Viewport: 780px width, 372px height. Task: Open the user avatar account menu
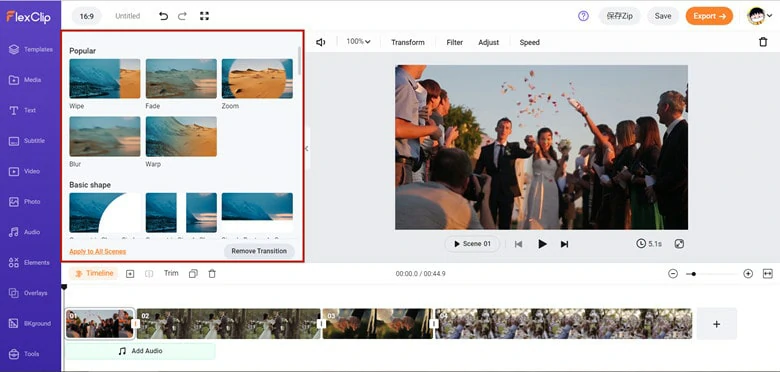click(x=760, y=16)
